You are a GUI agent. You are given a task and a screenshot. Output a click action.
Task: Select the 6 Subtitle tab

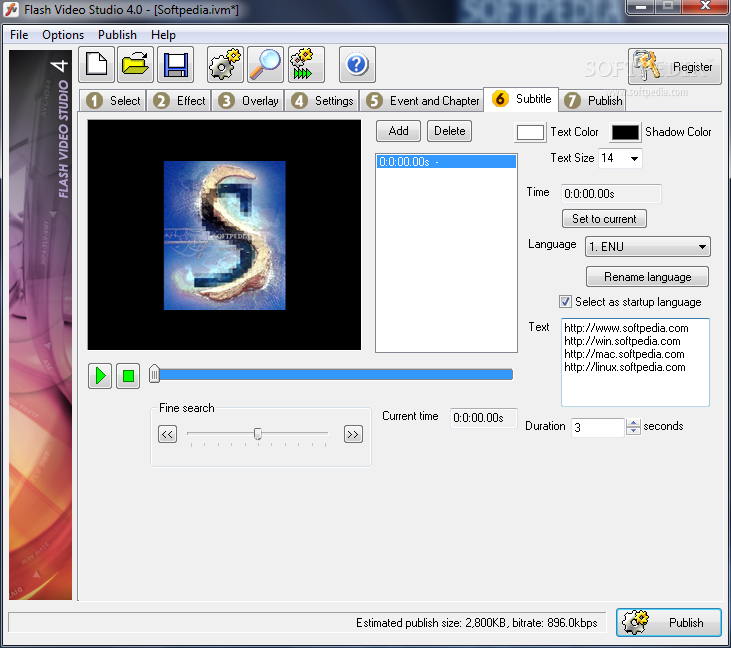point(521,99)
